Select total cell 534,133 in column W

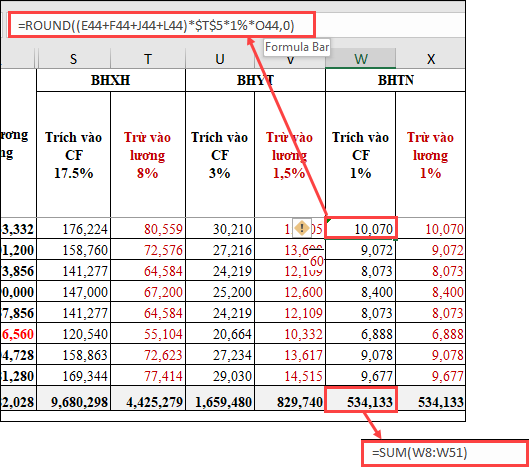[361, 400]
